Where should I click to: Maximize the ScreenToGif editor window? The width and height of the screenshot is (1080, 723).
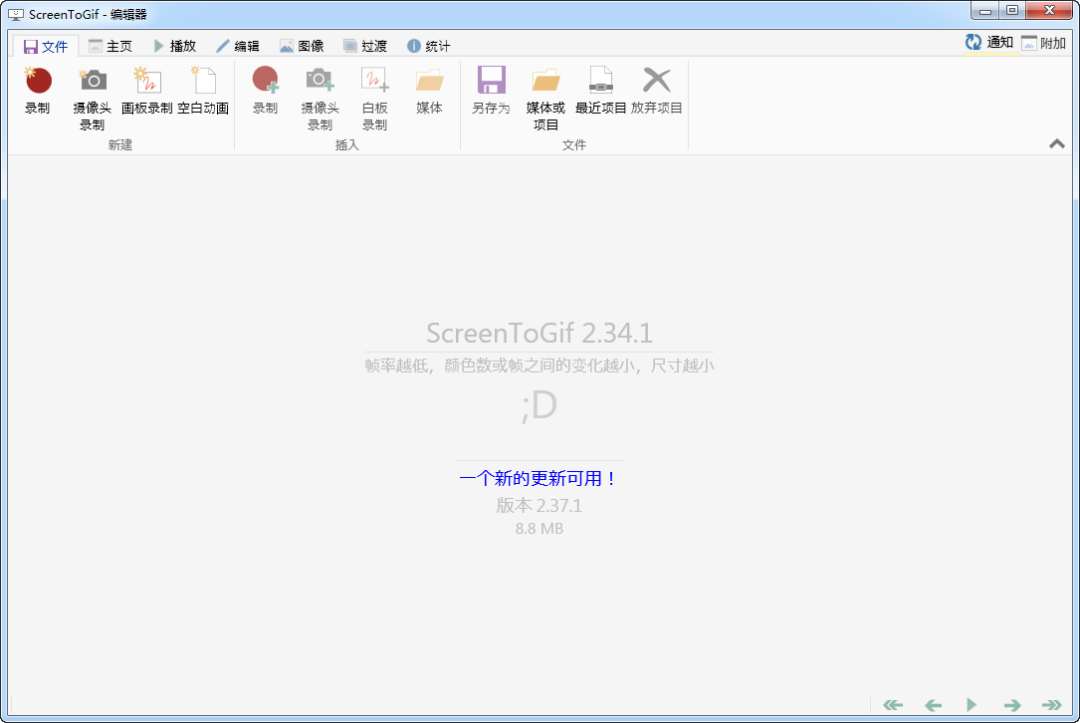pyautogui.click(x=1012, y=10)
